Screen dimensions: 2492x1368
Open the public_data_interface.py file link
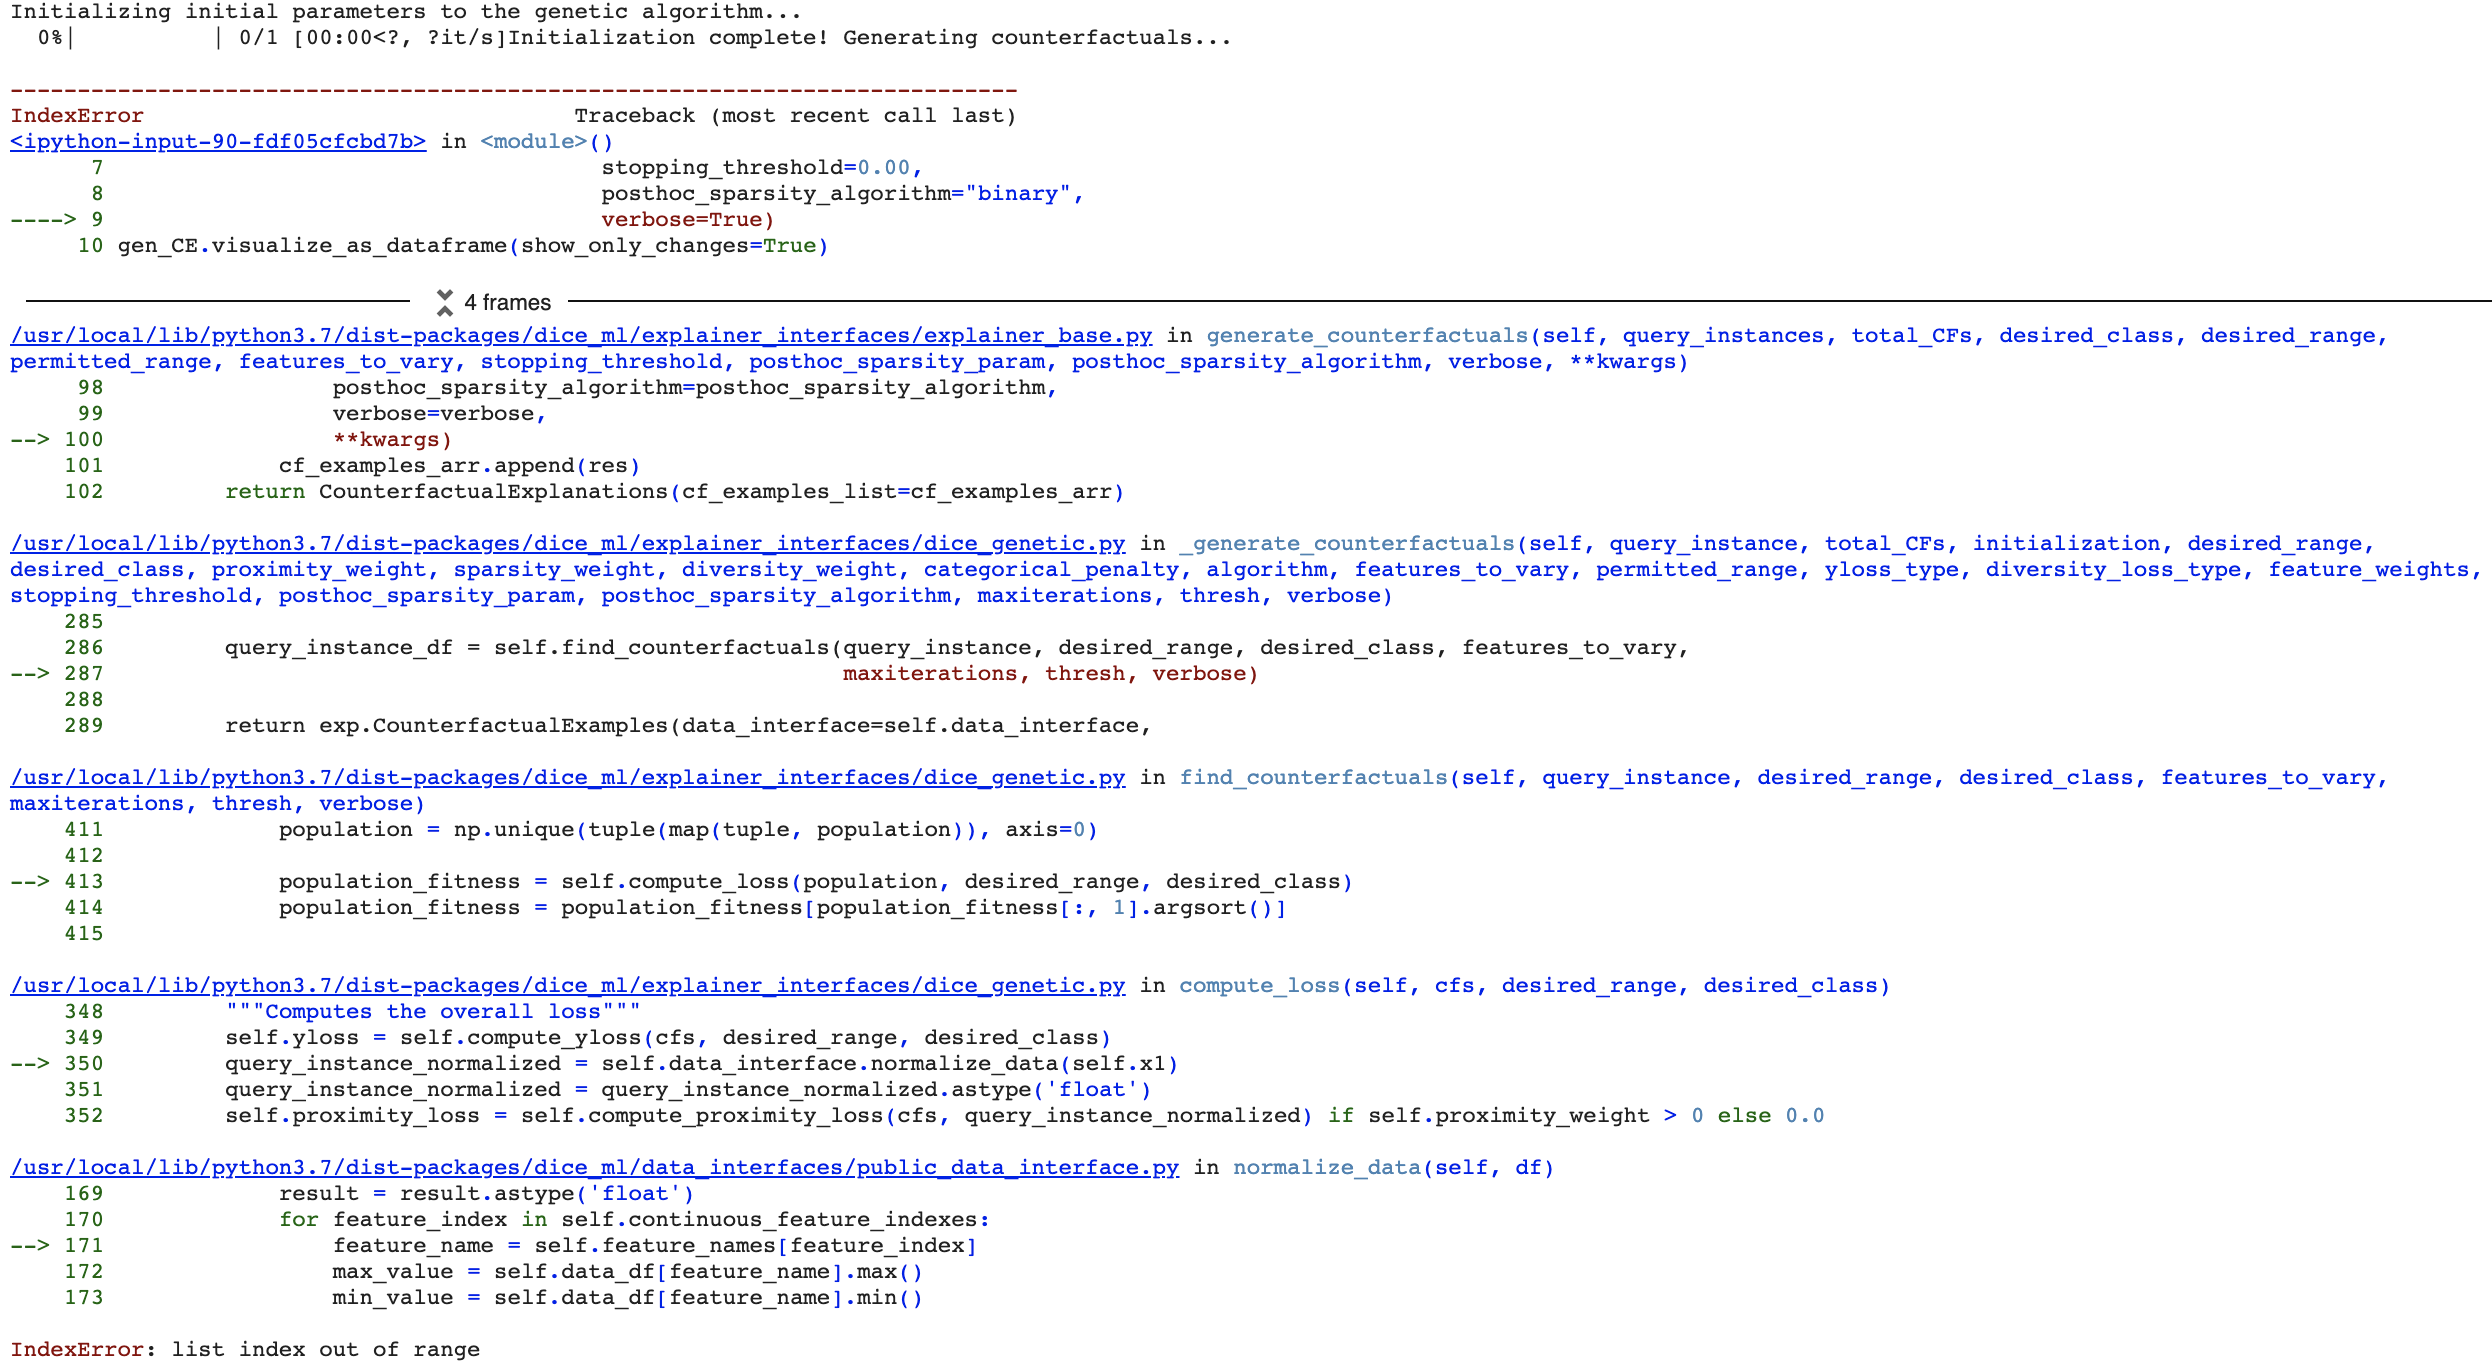coord(594,1167)
